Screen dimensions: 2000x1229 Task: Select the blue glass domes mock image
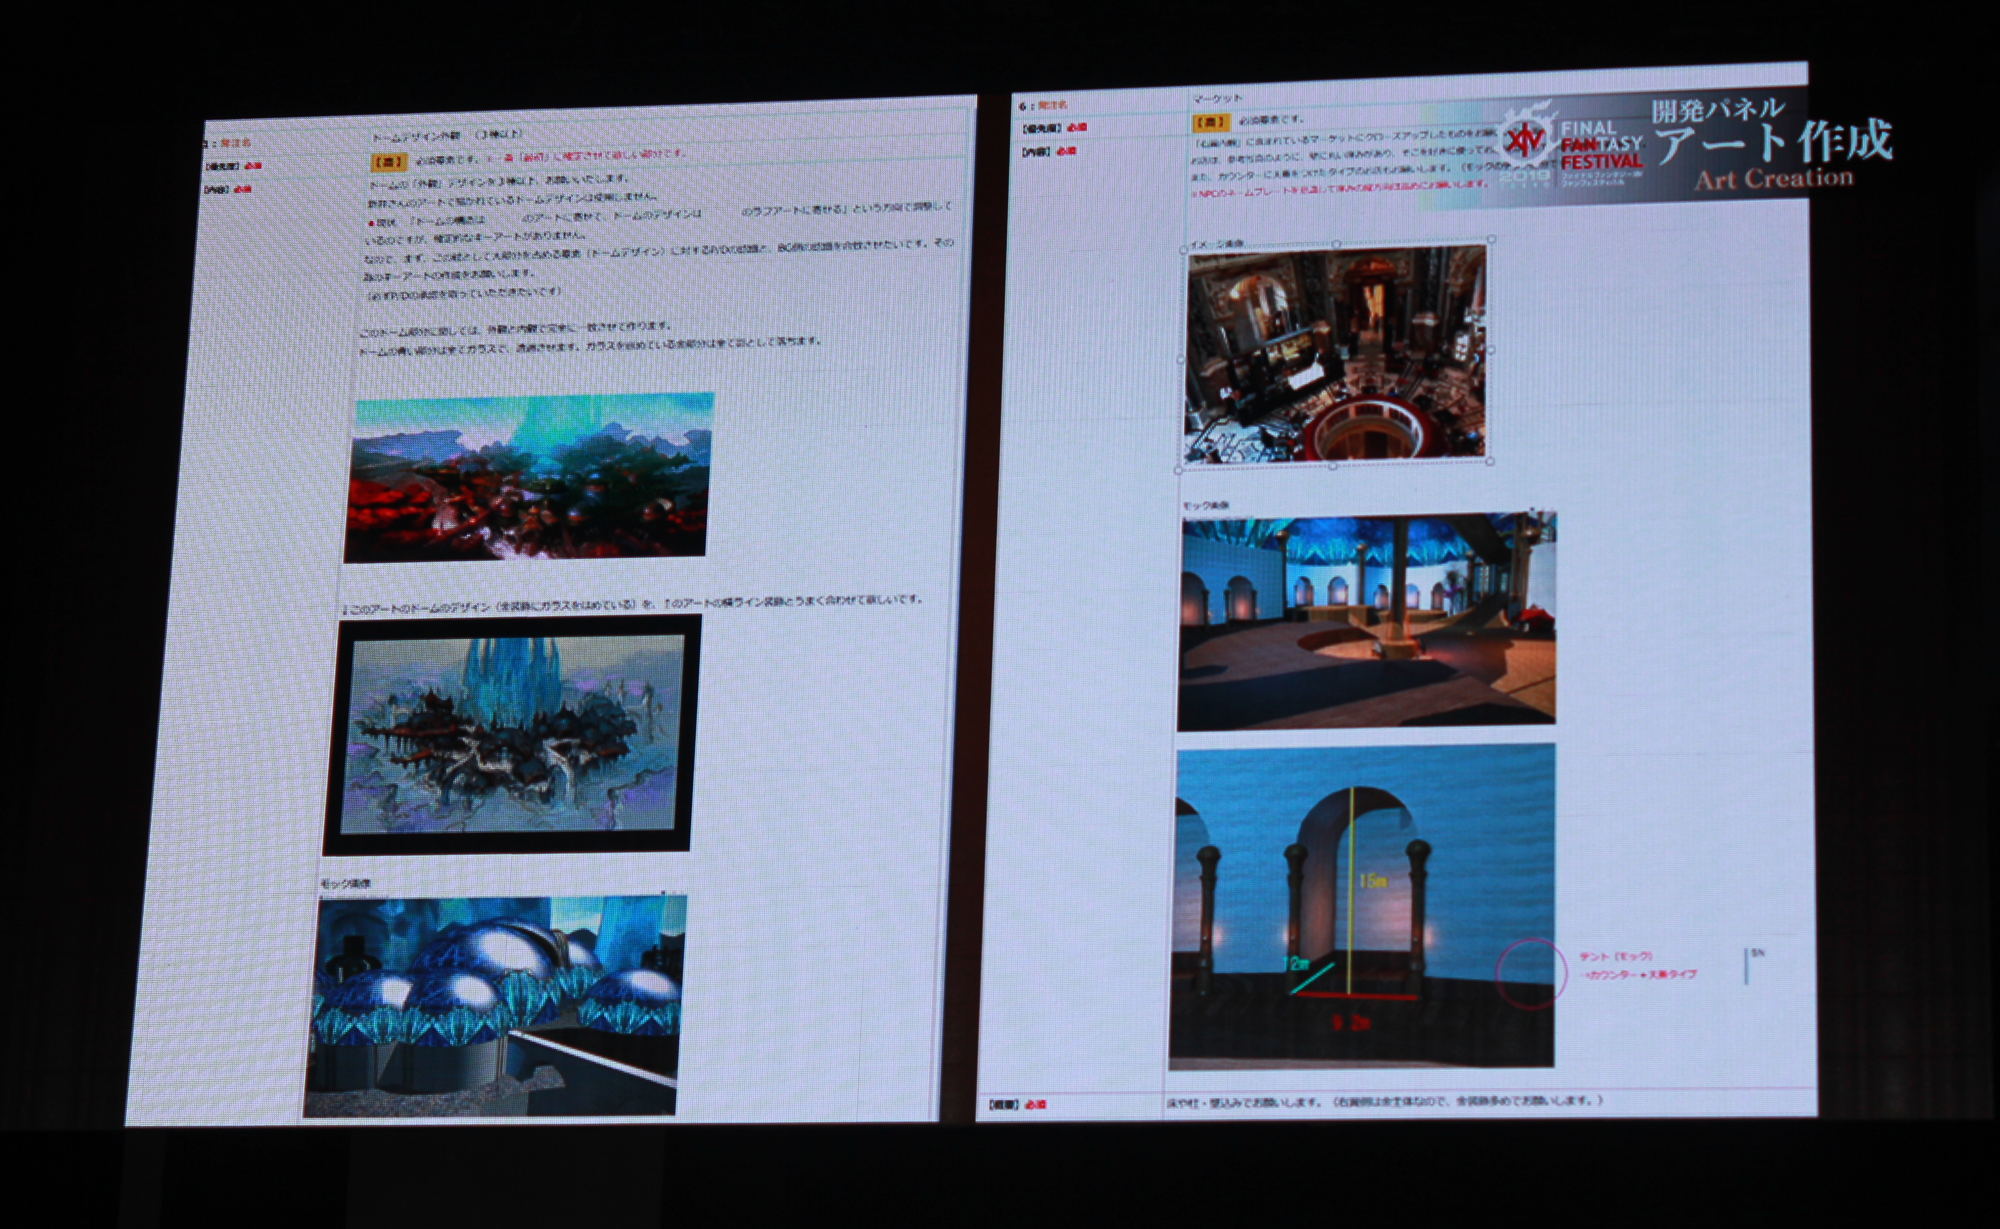496,1005
